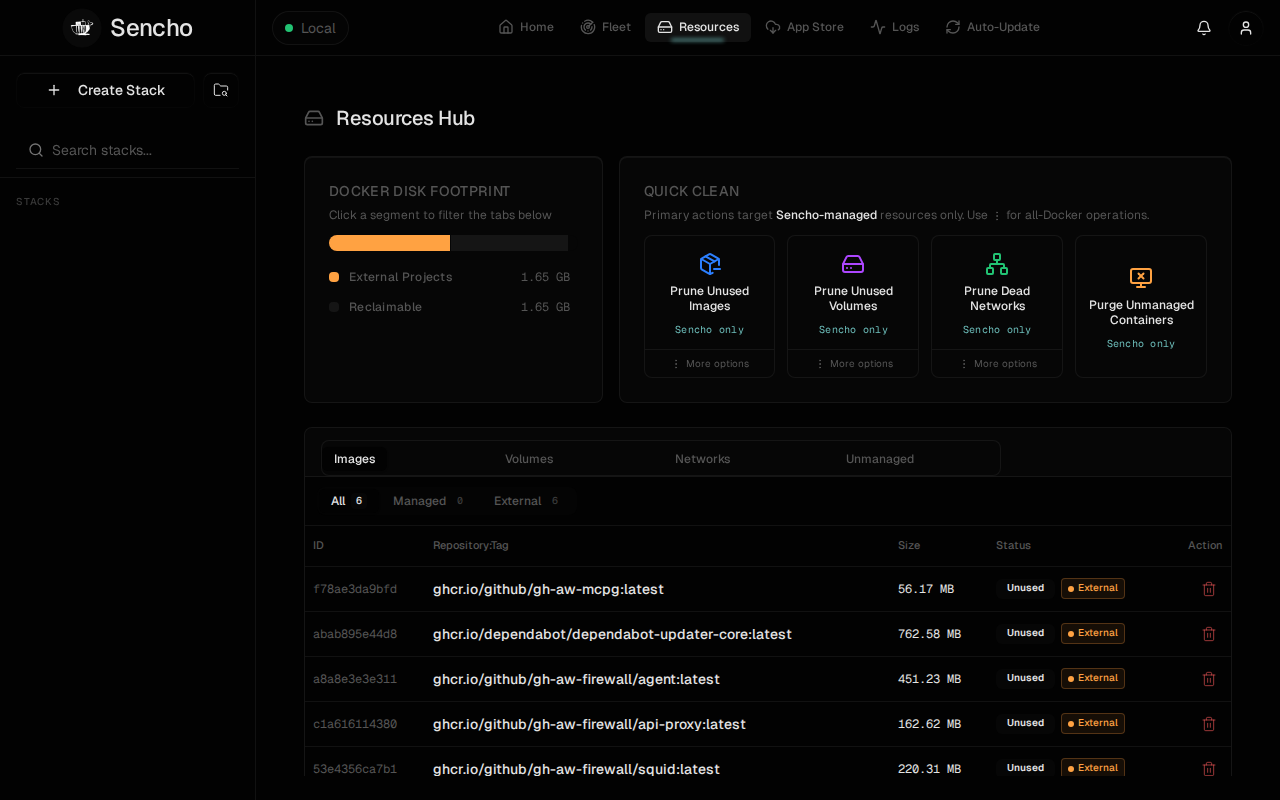This screenshot has width=1280, height=800.
Task: Click the Prune Dead Networks icon
Action: 997,264
